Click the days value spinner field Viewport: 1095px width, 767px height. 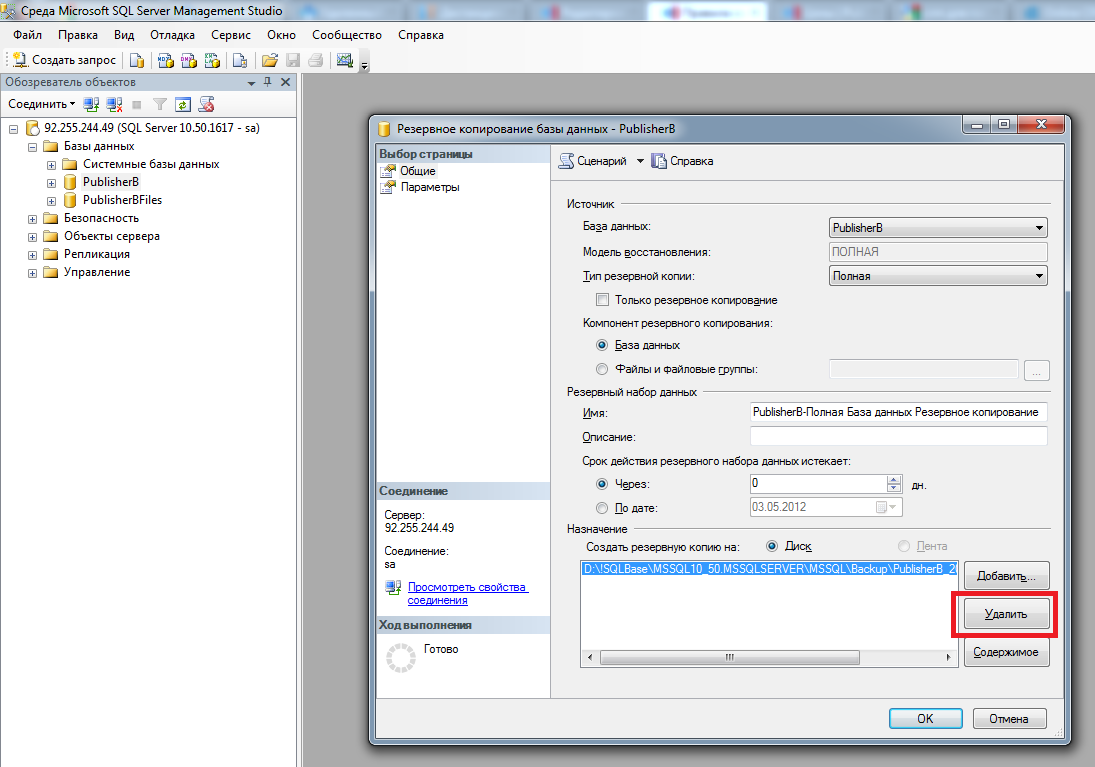click(x=818, y=483)
